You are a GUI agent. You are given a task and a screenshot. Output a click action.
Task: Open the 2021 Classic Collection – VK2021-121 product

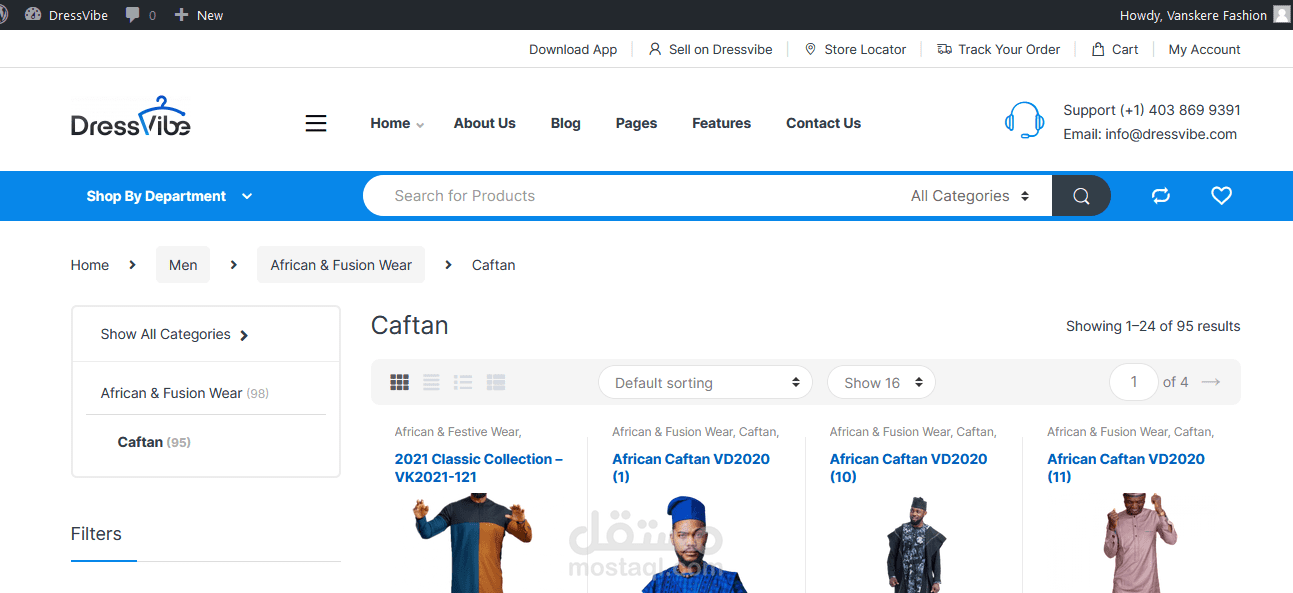[478, 468]
